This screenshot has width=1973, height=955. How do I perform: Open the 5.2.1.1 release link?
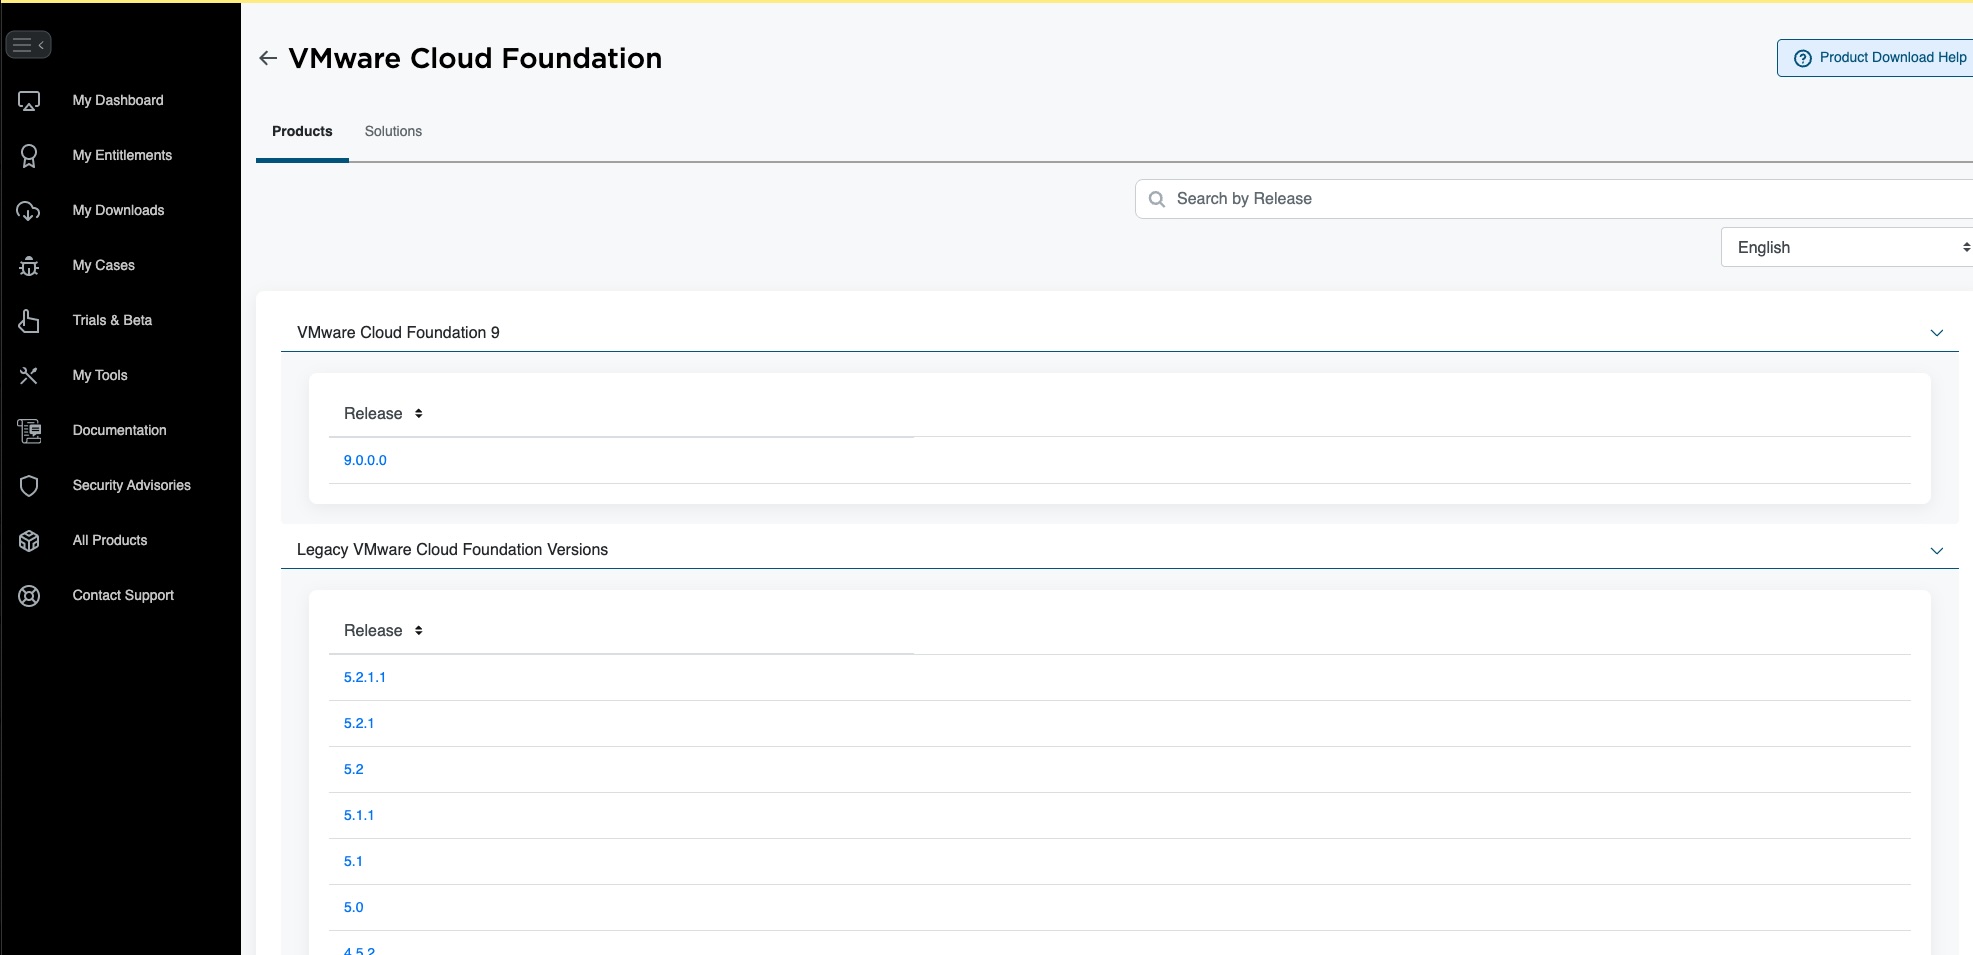pyautogui.click(x=365, y=677)
